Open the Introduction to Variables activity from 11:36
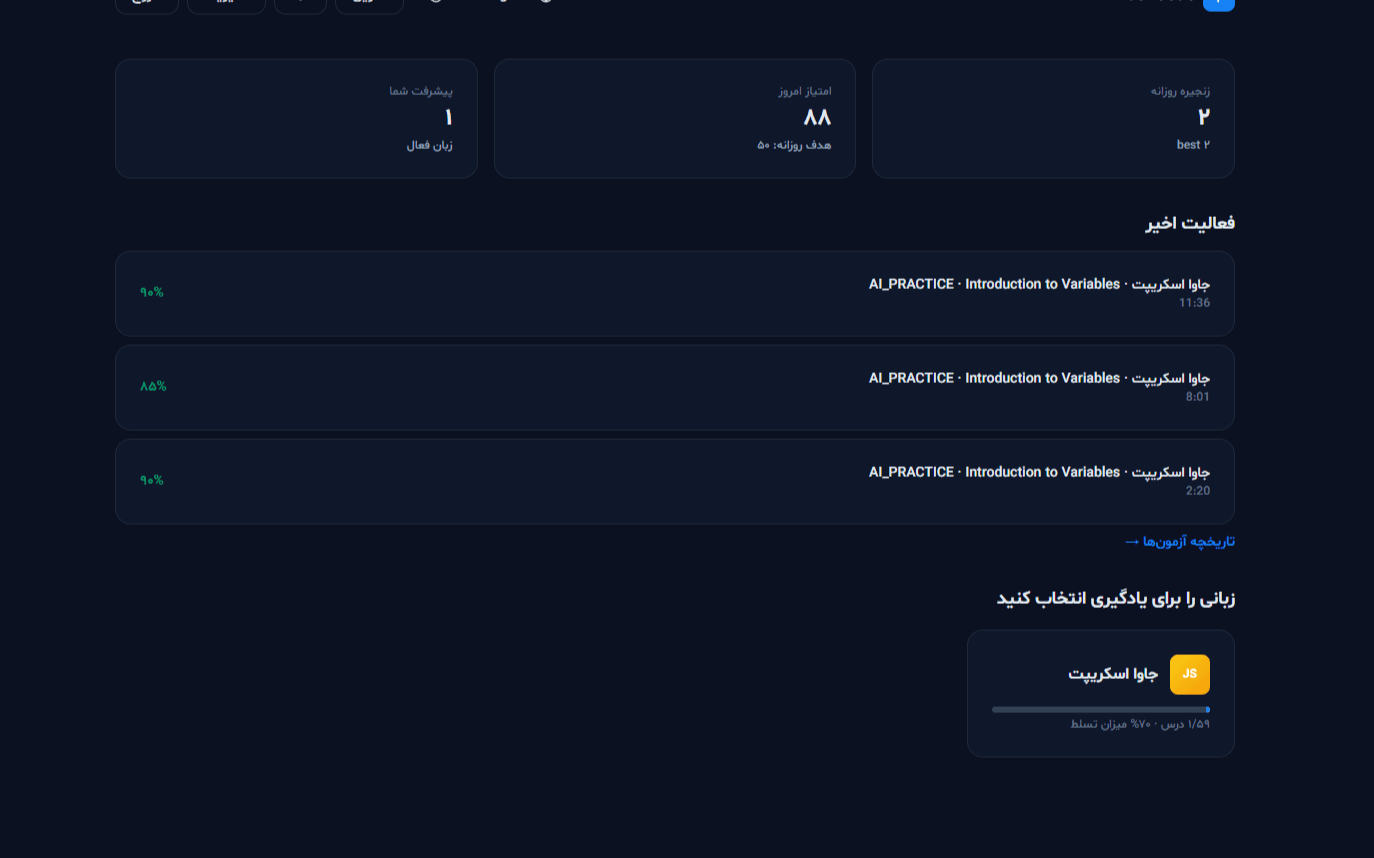 point(675,294)
